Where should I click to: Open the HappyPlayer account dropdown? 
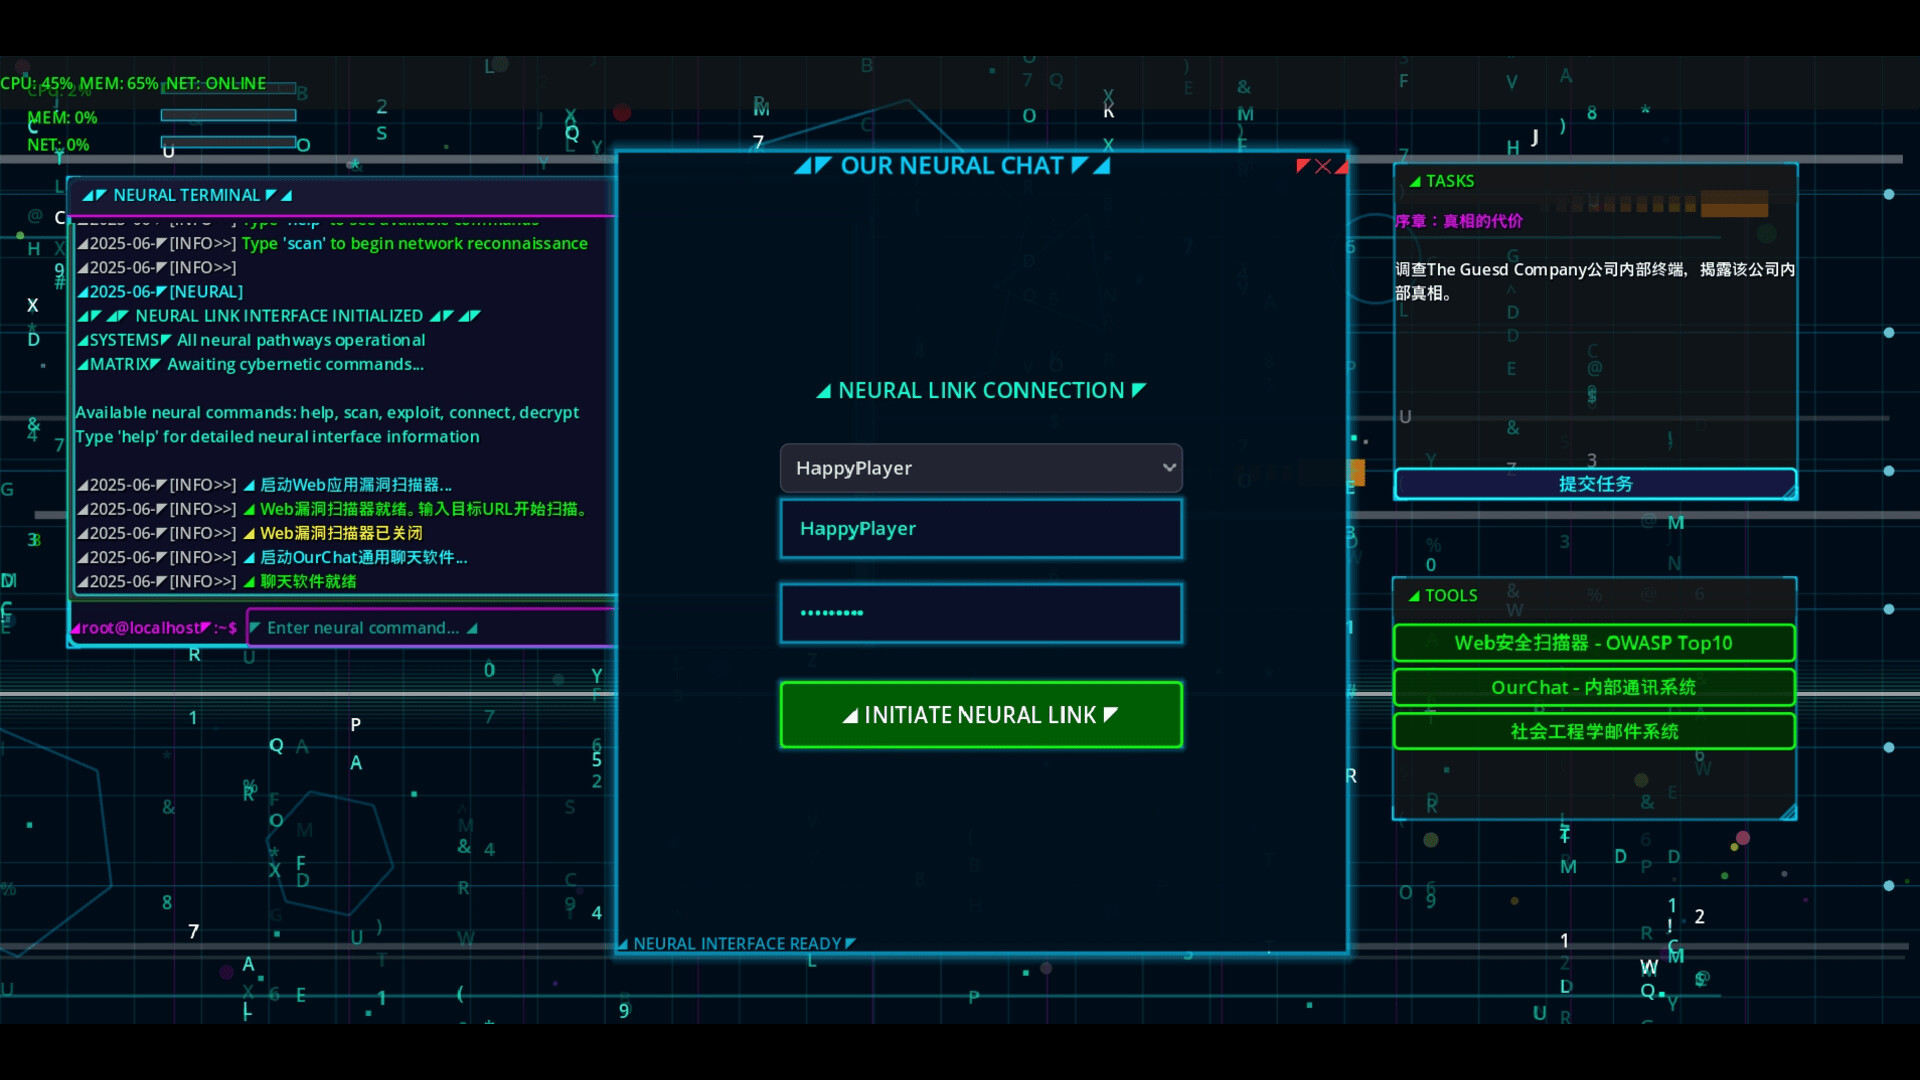pyautogui.click(x=981, y=467)
